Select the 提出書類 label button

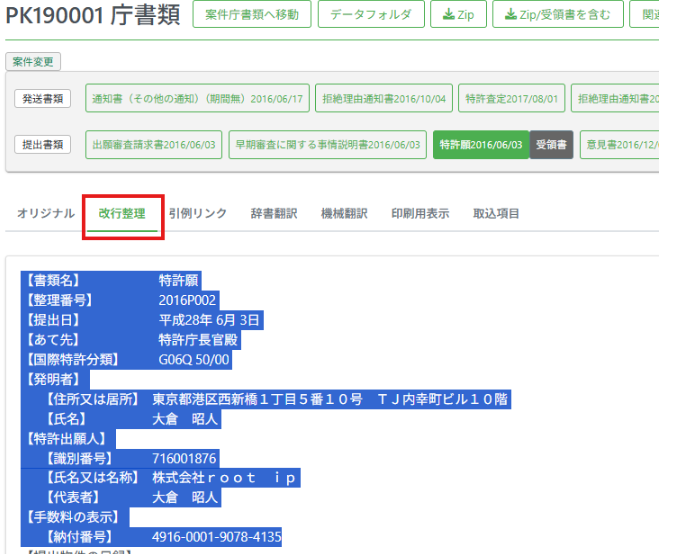click(42, 144)
